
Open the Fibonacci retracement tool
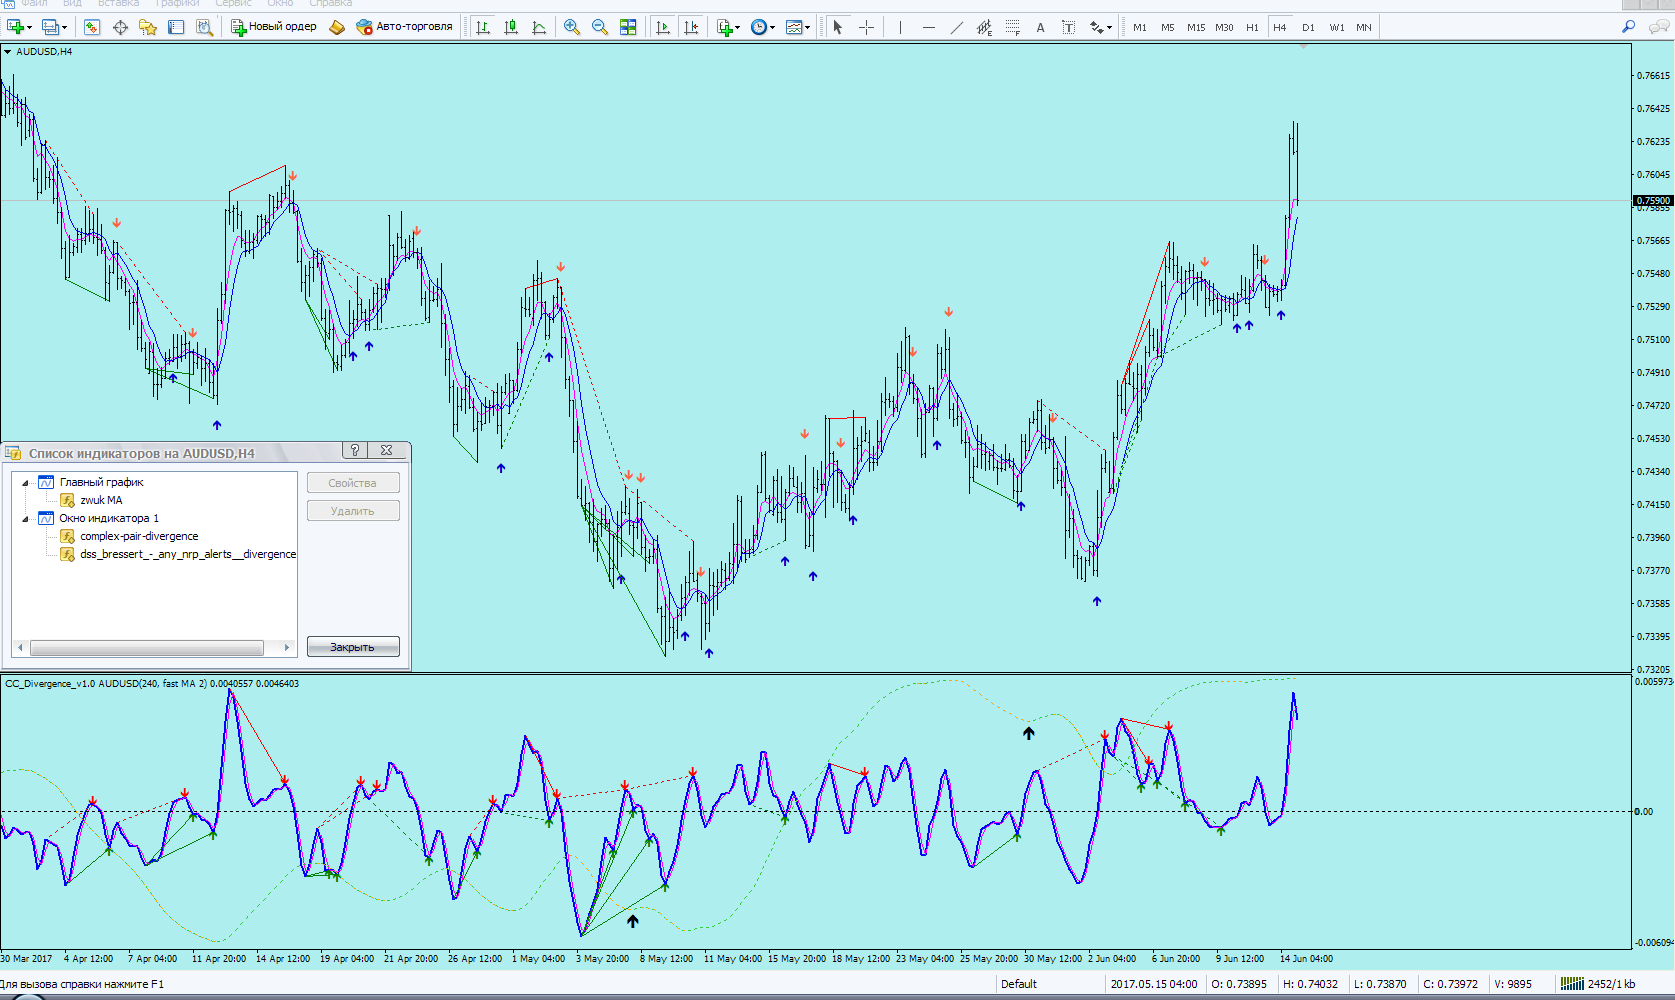click(x=1012, y=27)
